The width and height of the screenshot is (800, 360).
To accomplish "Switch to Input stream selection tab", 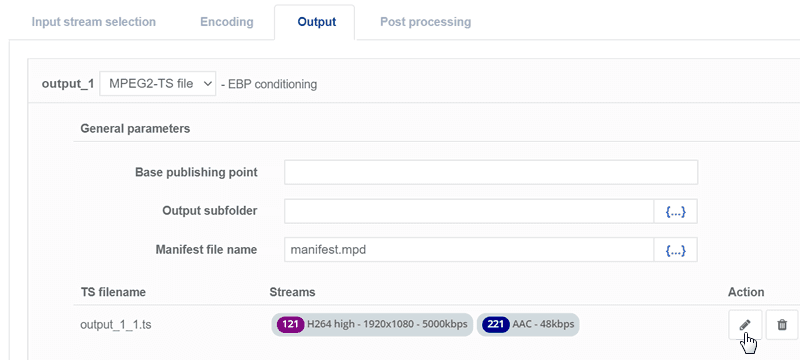I will pyautogui.click(x=93, y=22).
